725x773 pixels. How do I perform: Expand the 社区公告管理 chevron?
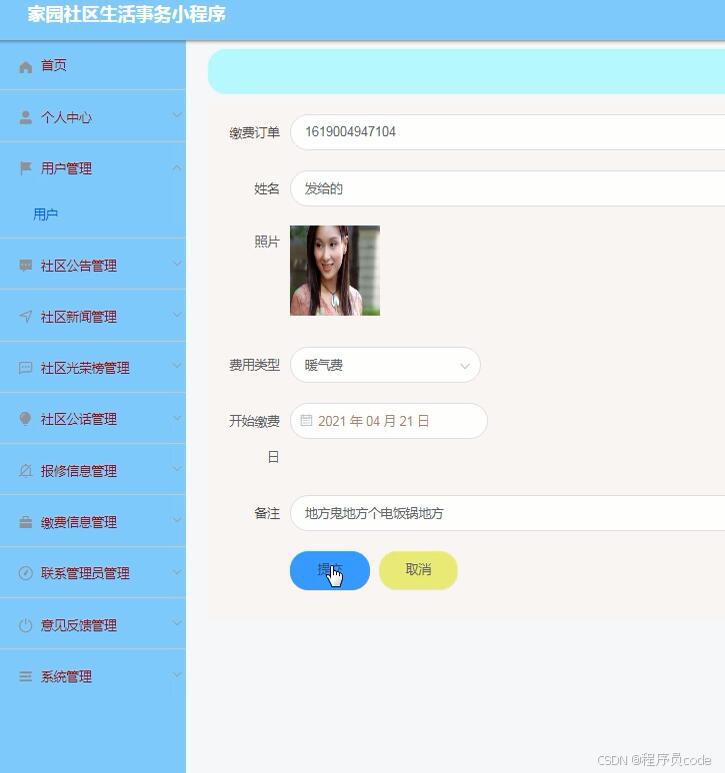(x=177, y=264)
